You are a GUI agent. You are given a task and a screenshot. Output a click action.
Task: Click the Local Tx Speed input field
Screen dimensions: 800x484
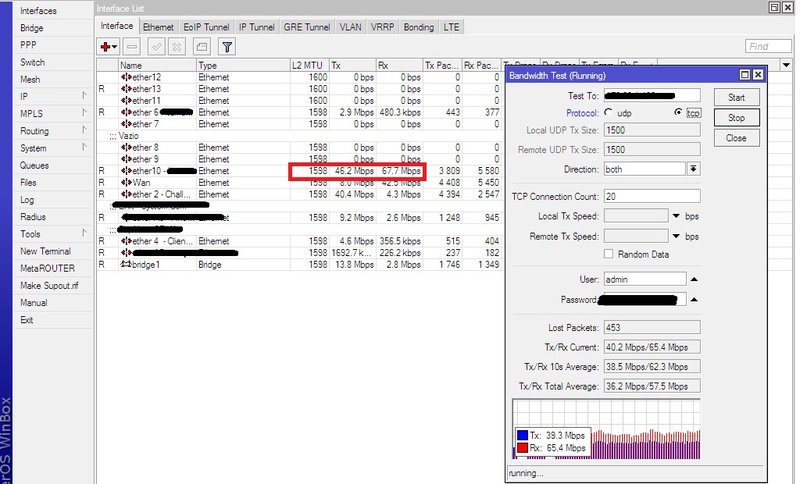636,216
